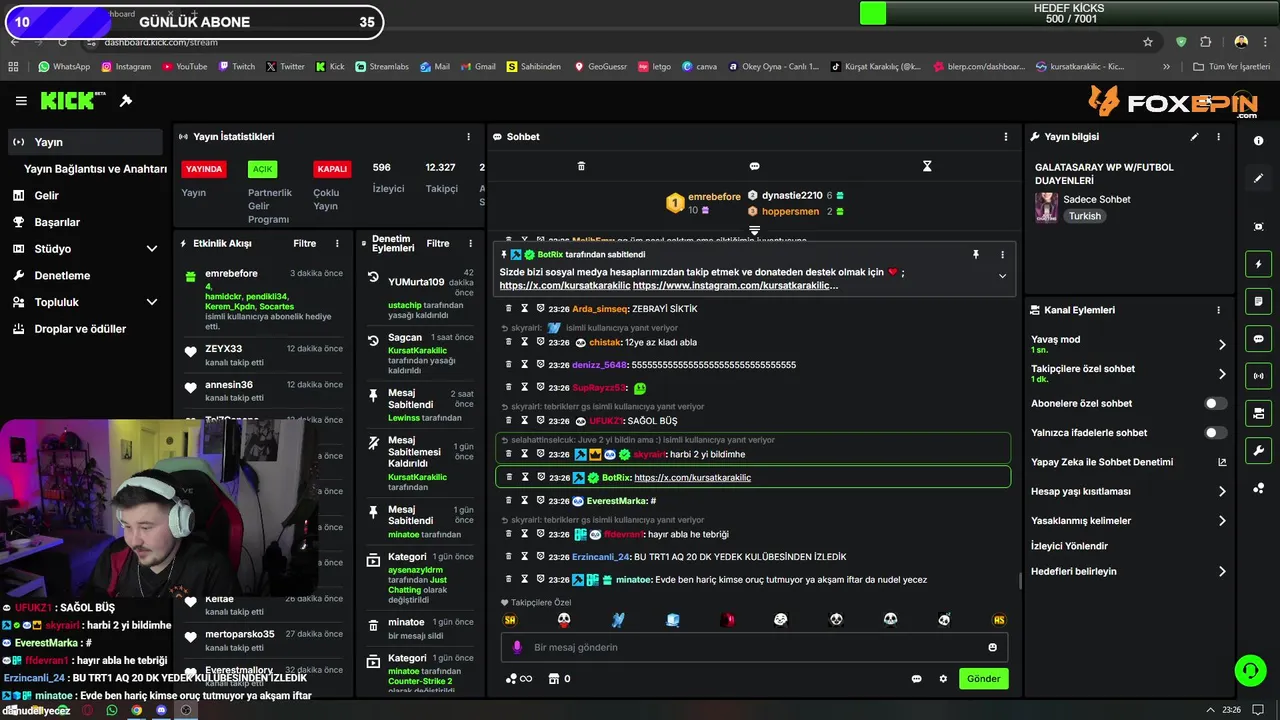Image resolution: width=1280 pixels, height=720 pixels.
Task: Click the info icon in right sidebar
Action: 1258,142
